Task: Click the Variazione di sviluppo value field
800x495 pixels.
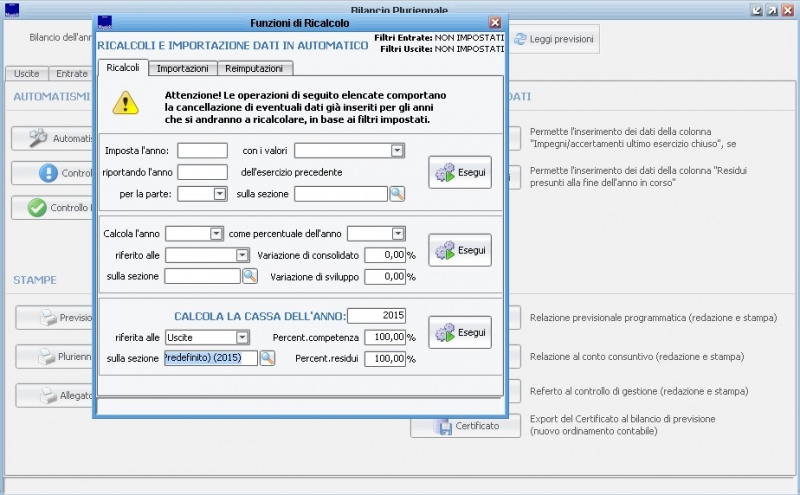Action: coord(385,277)
